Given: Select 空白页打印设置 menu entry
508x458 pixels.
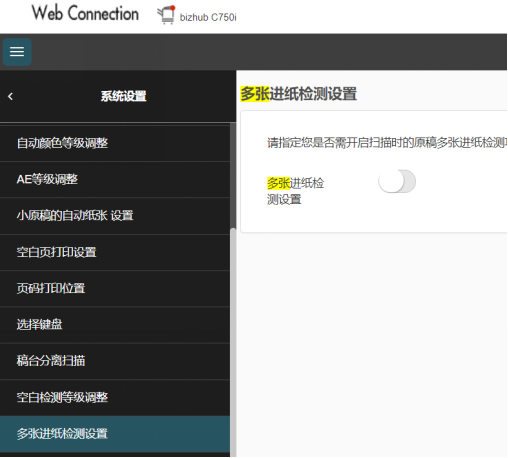Looking at the screenshot, I should click(115, 252).
